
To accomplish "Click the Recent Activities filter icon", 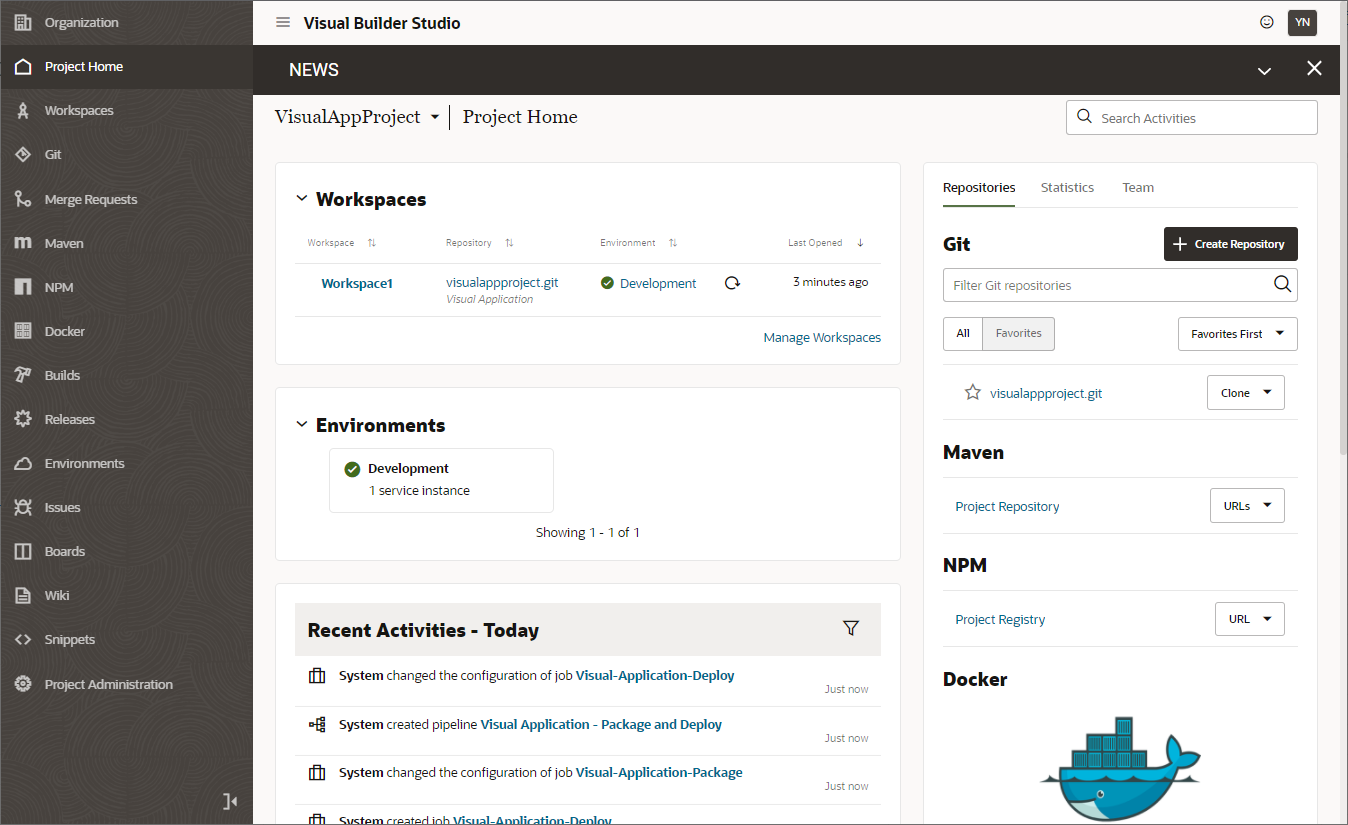I will pyautogui.click(x=851, y=628).
